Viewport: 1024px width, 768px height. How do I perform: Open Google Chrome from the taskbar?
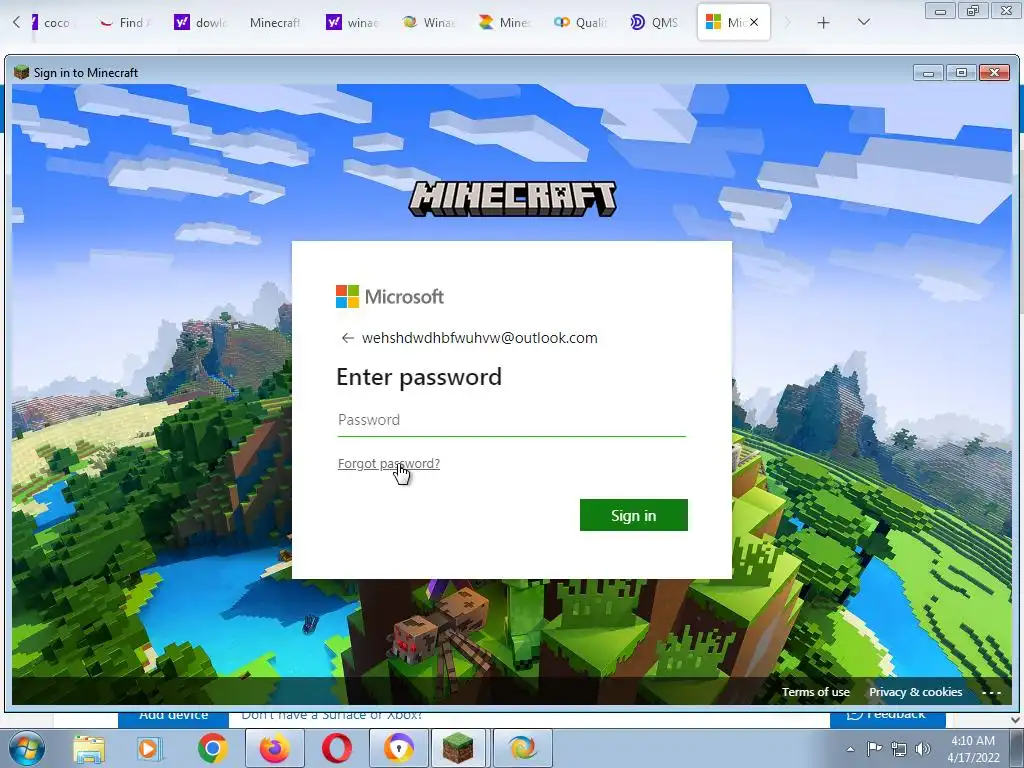click(213, 748)
